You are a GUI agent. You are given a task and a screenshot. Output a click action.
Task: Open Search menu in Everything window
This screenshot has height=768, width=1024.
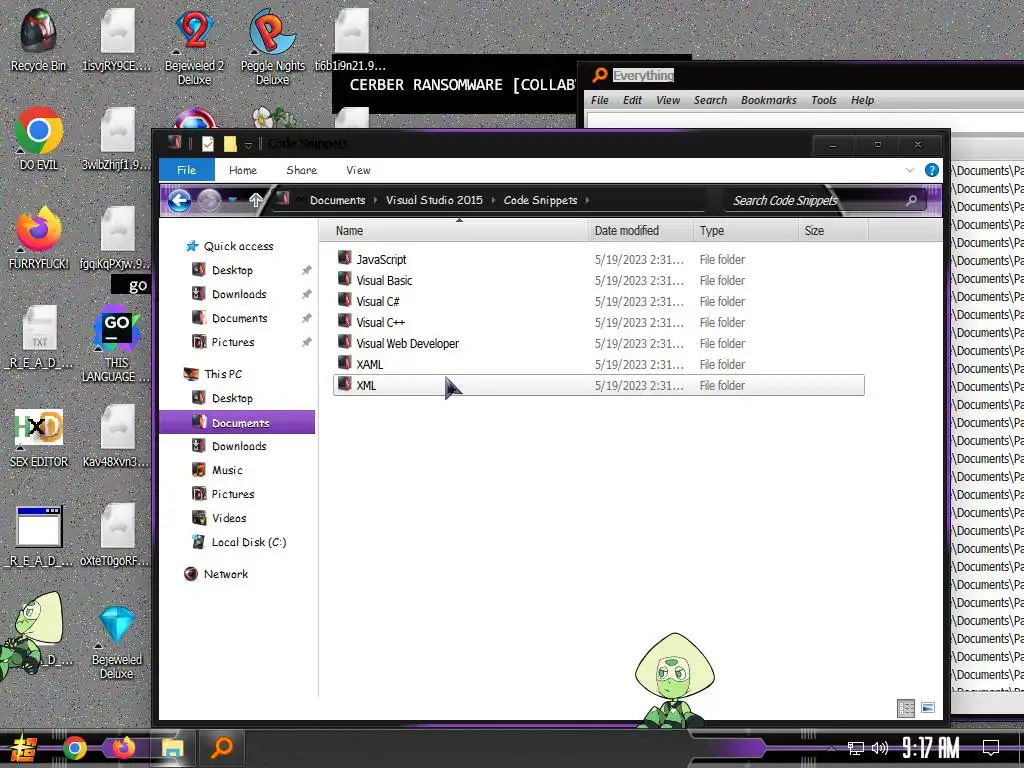(710, 100)
